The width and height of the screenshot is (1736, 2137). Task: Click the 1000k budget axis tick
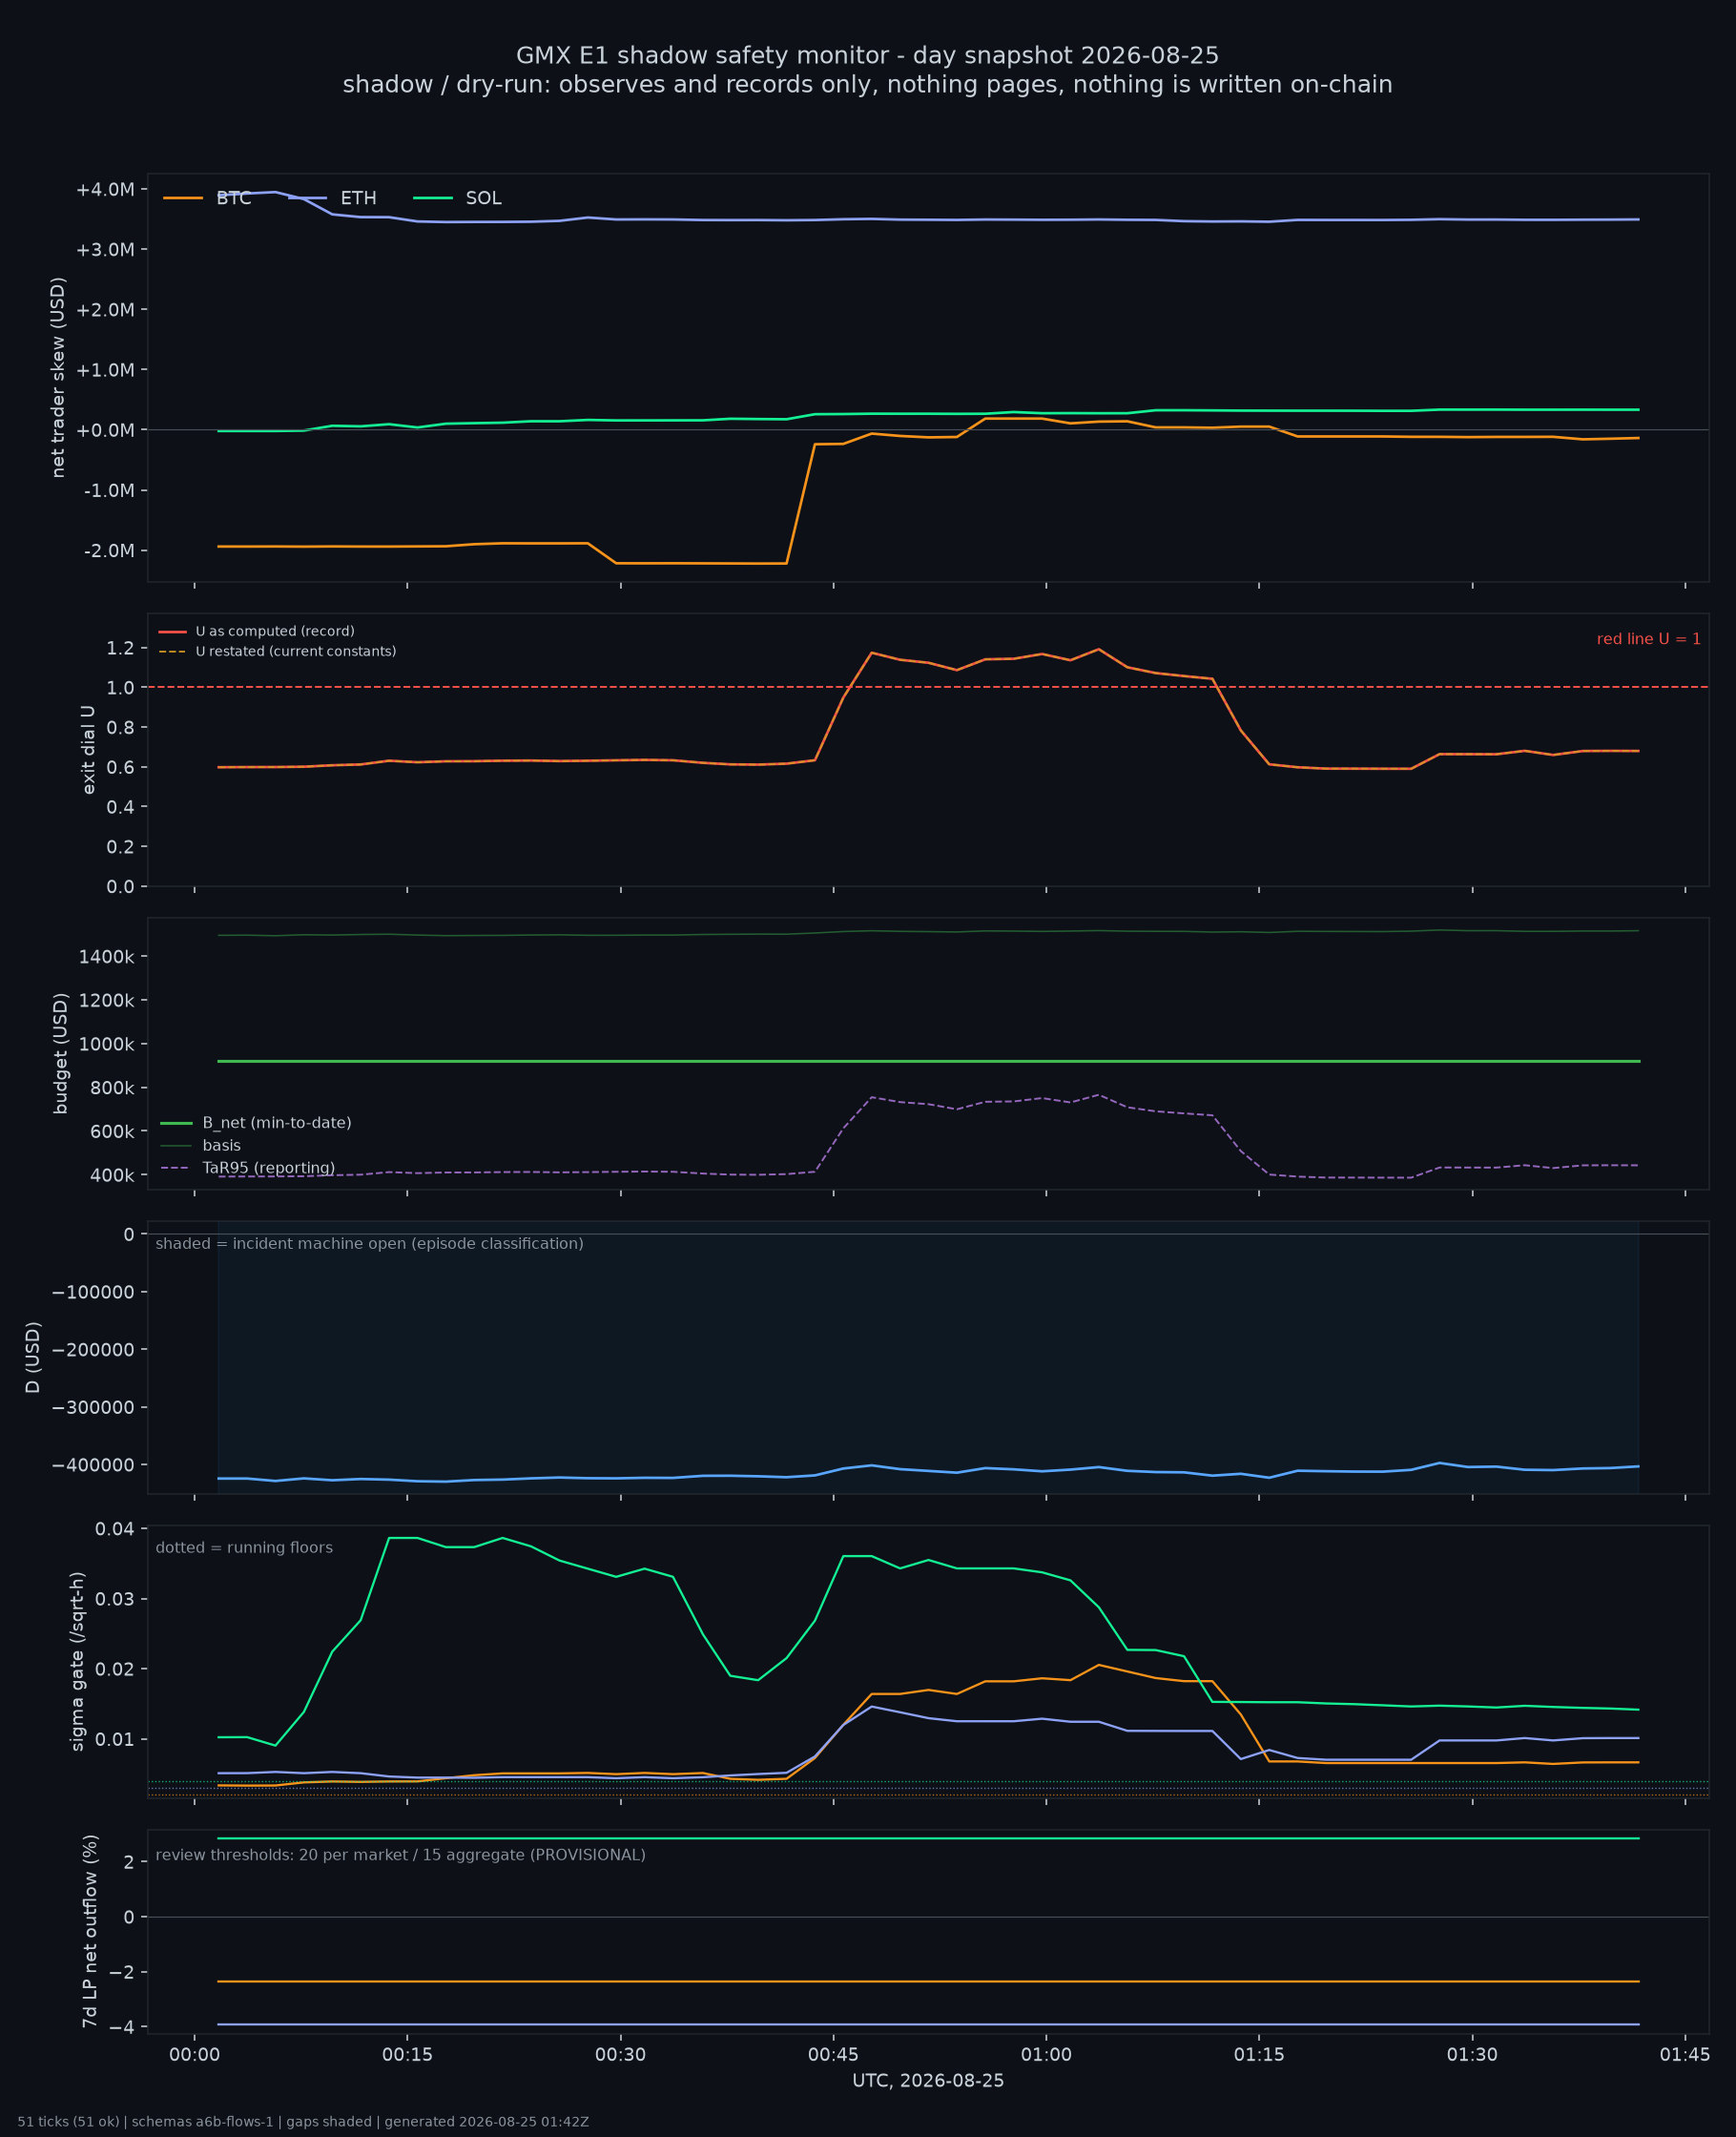[x=106, y=1044]
